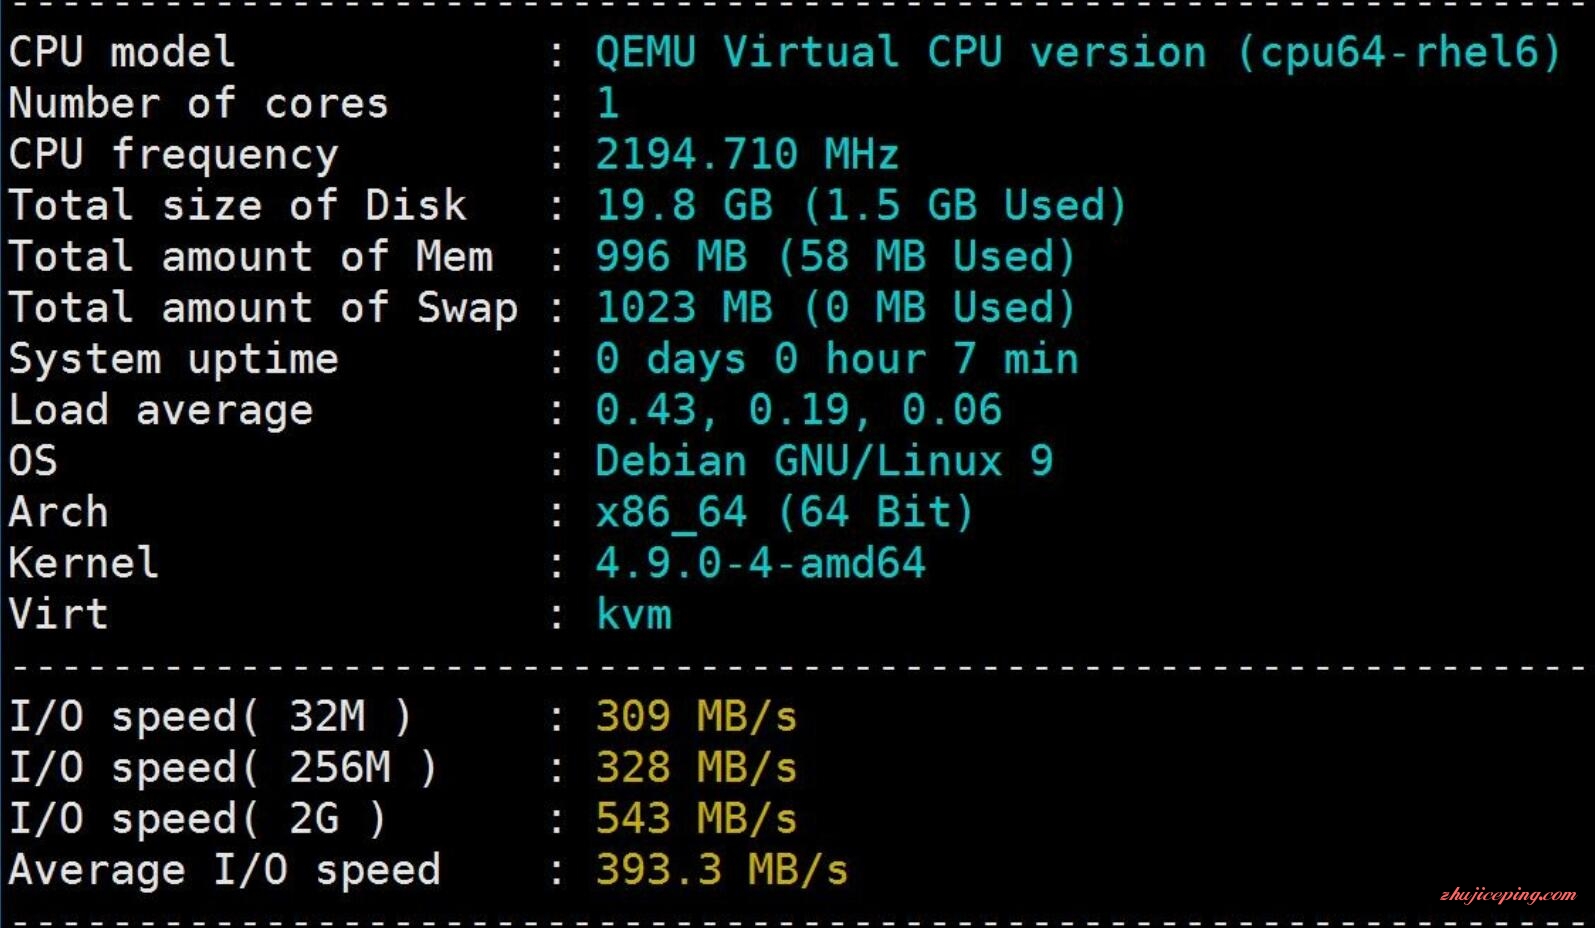Viewport: 1595px width, 928px height.
Task: Click the 309 MB/s I/O result
Action: pos(696,717)
